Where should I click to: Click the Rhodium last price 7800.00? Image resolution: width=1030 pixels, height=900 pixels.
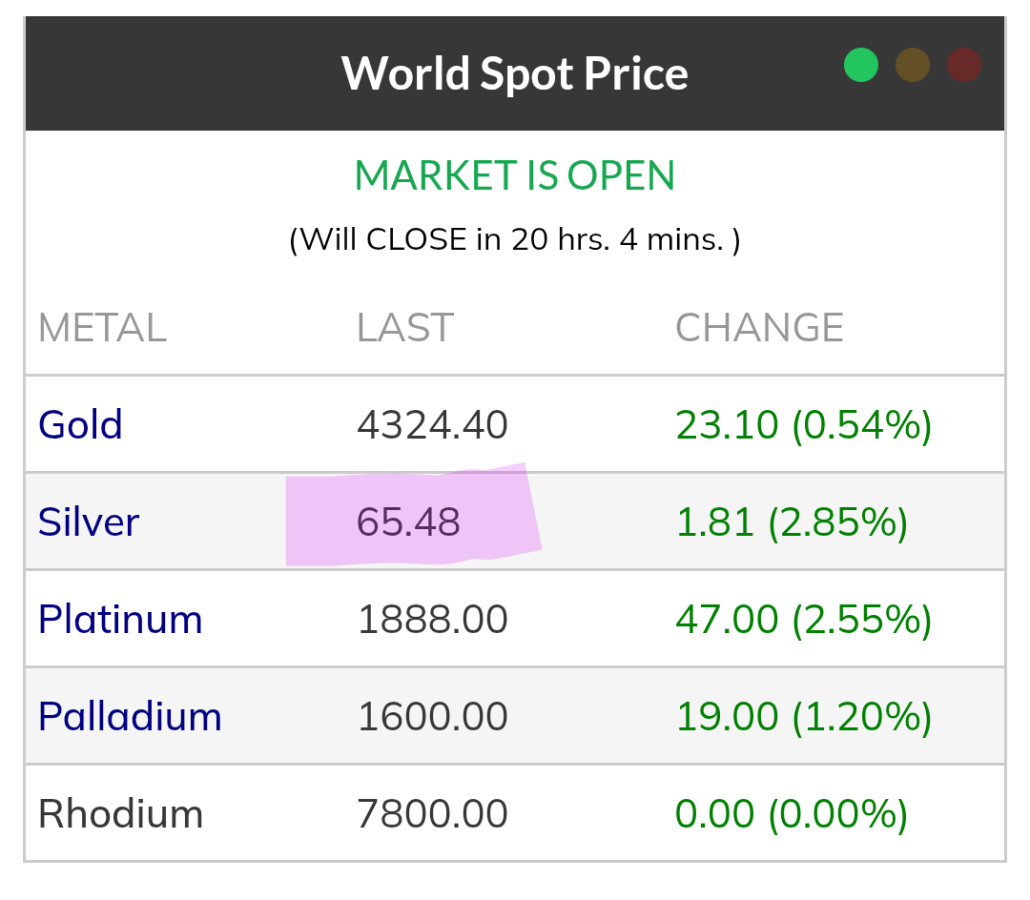click(x=432, y=814)
